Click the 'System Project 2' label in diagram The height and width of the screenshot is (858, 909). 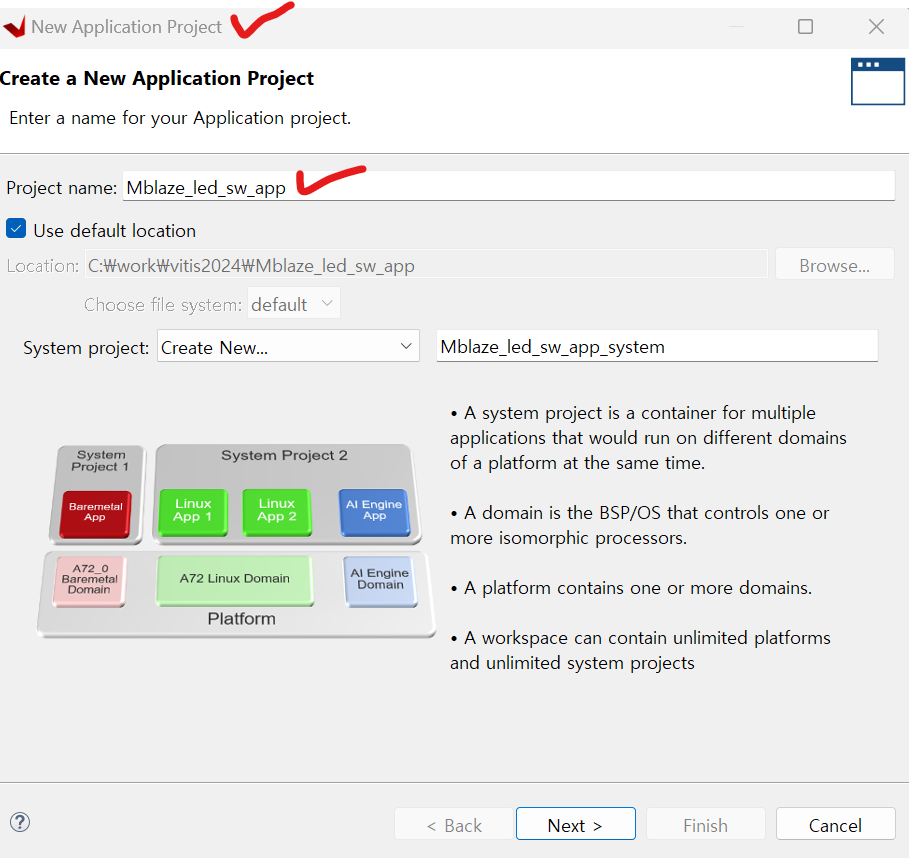[x=284, y=456]
